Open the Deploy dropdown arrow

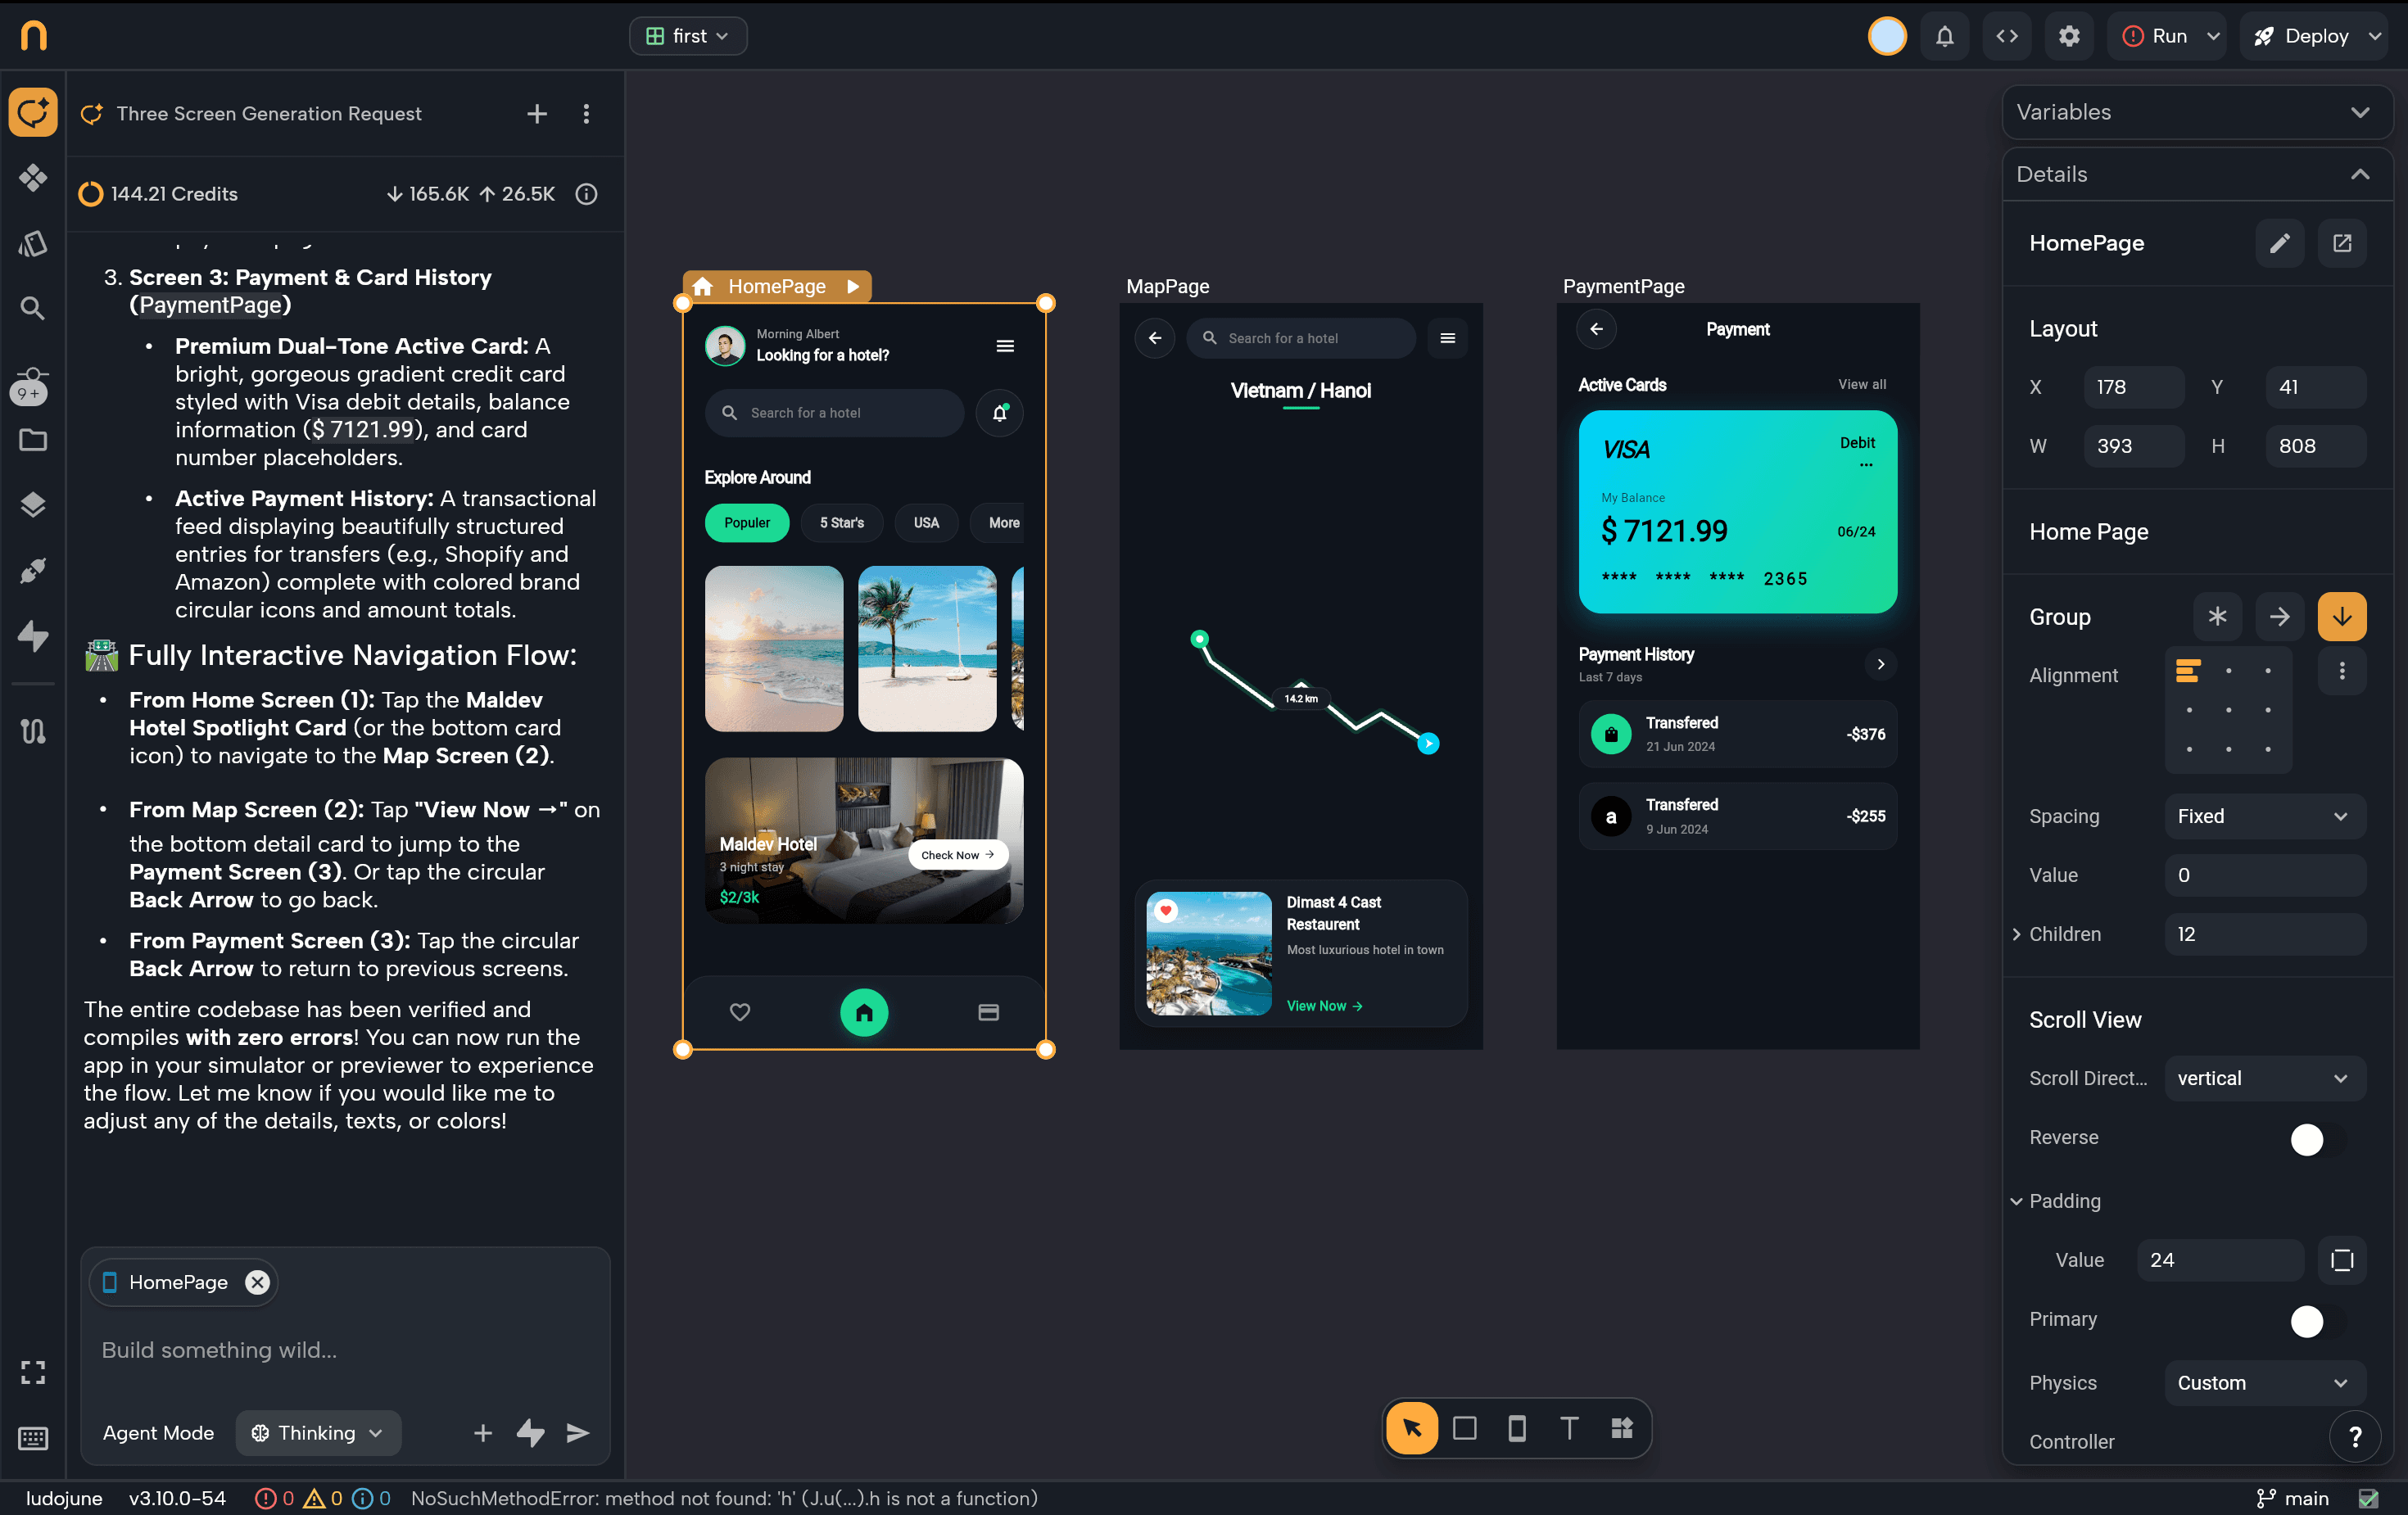[2375, 36]
